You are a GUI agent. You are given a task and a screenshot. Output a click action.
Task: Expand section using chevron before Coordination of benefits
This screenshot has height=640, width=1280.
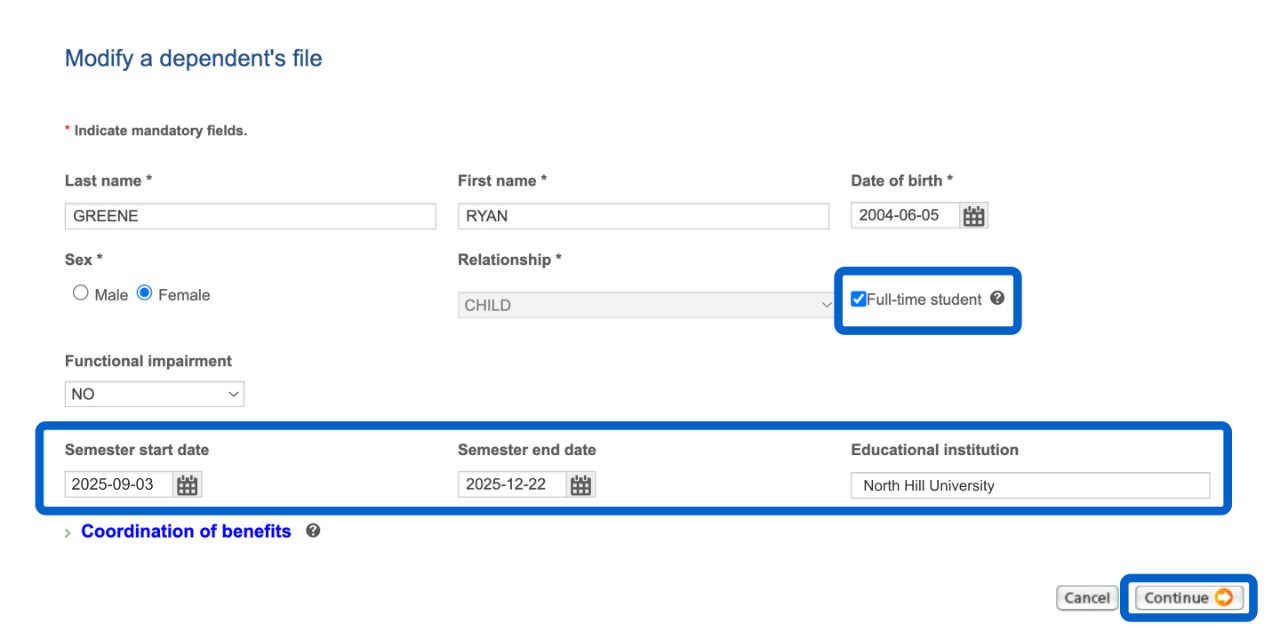tap(68, 533)
